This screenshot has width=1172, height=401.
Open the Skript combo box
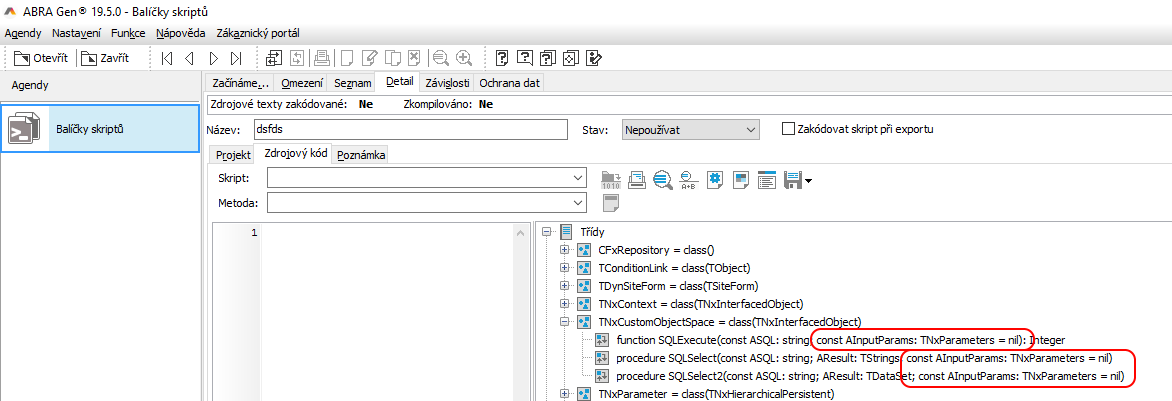pyautogui.click(x=426, y=178)
